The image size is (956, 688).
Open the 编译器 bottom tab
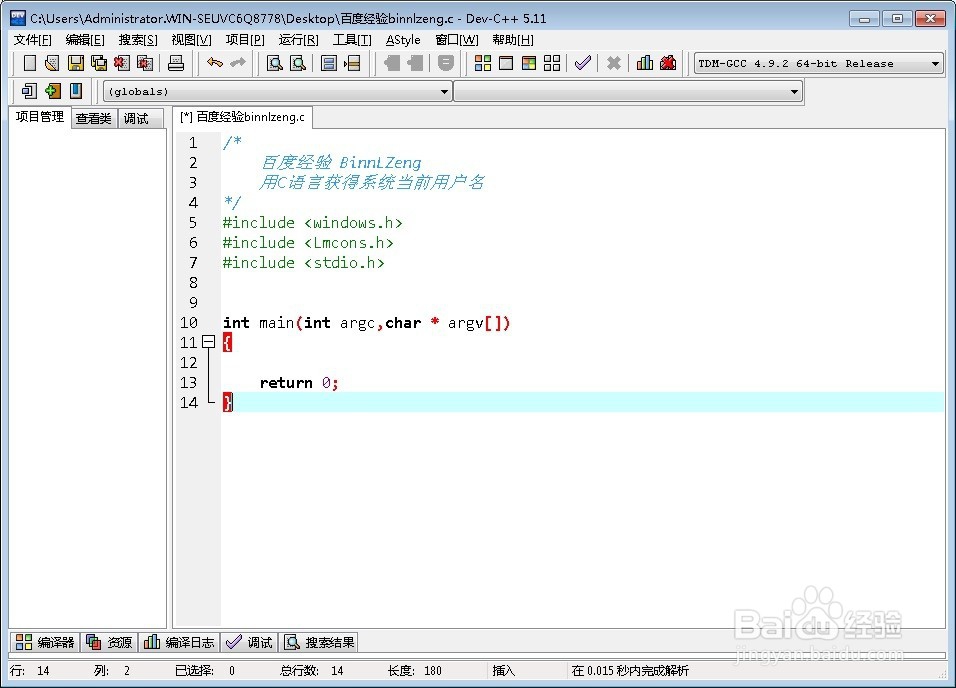click(45, 642)
